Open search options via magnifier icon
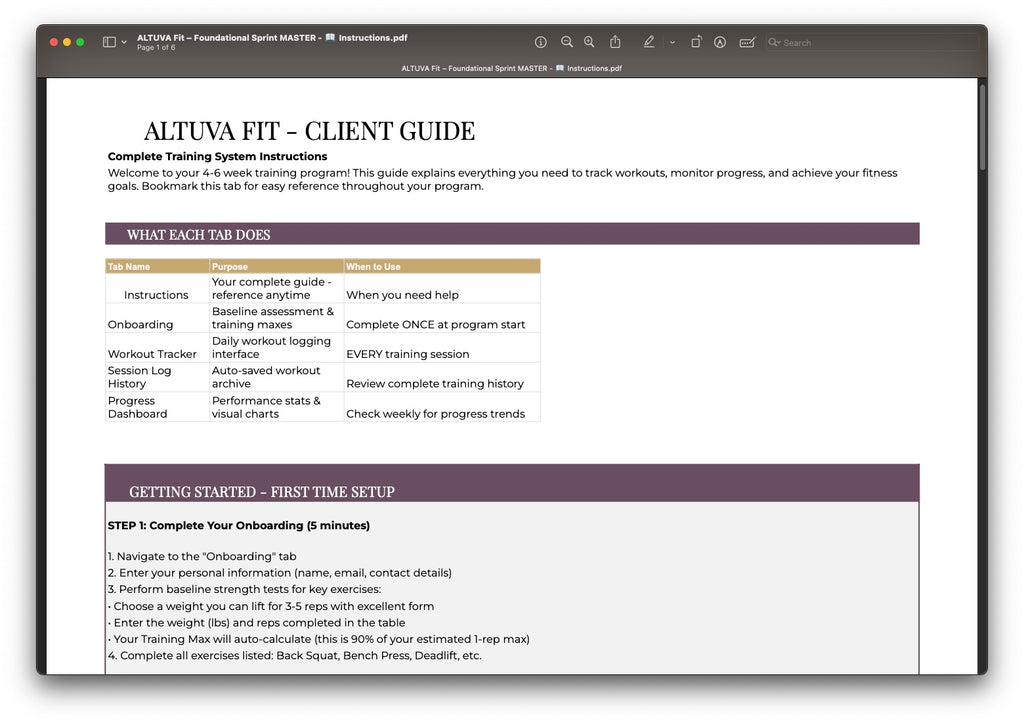 tap(774, 43)
